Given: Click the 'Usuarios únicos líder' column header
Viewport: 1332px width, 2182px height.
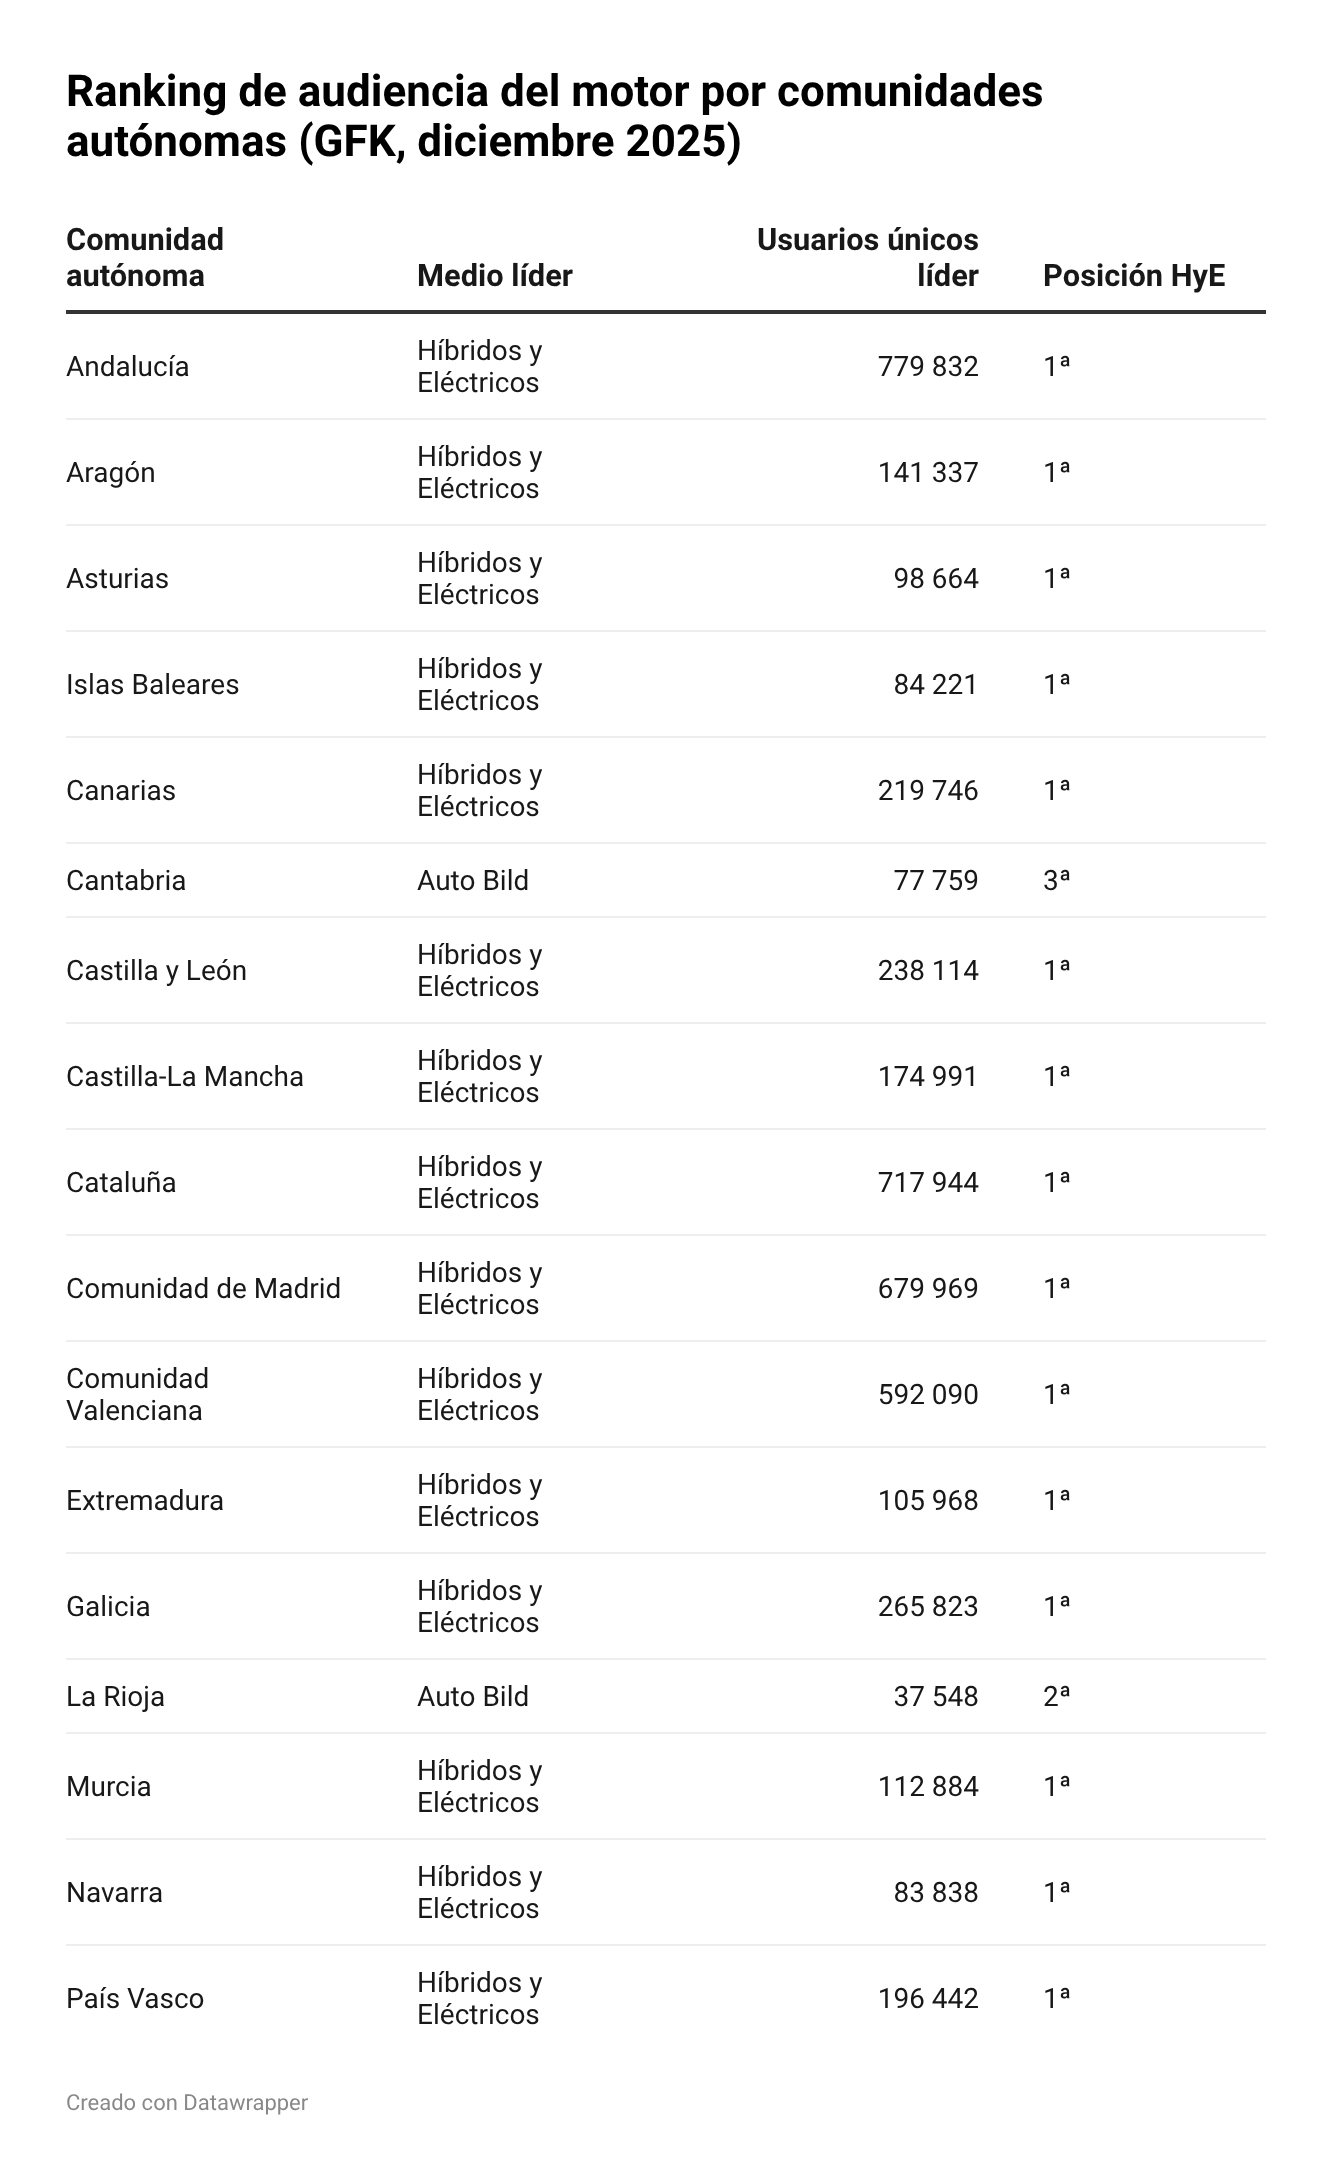Looking at the screenshot, I should pyautogui.click(x=867, y=257).
